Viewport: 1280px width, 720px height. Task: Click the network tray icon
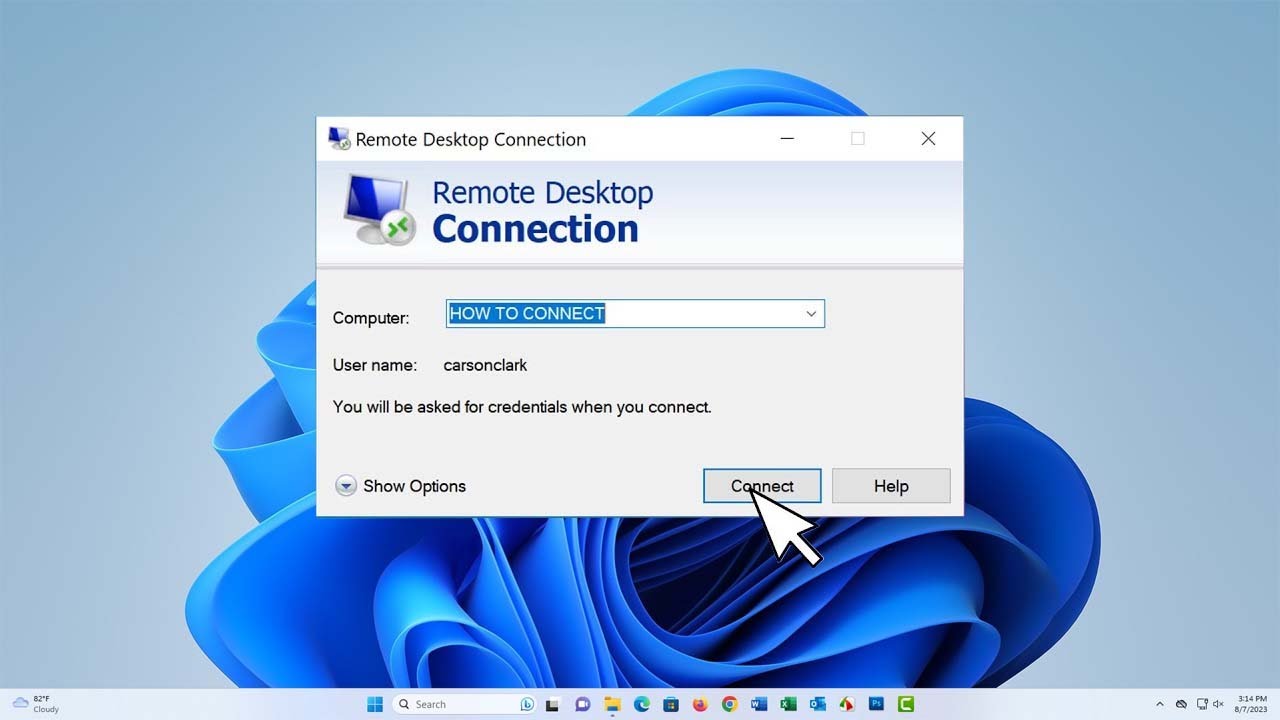[1202, 704]
